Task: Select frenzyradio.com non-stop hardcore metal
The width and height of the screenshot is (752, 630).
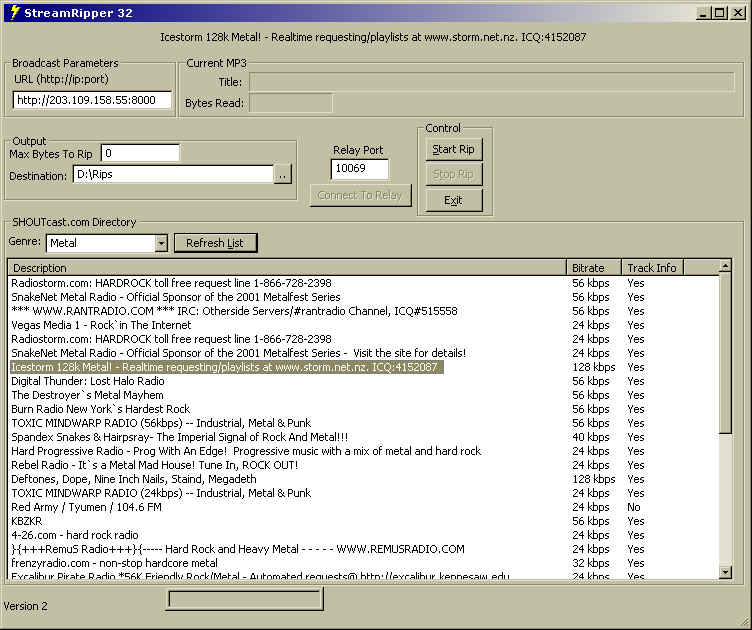Action: (363, 563)
